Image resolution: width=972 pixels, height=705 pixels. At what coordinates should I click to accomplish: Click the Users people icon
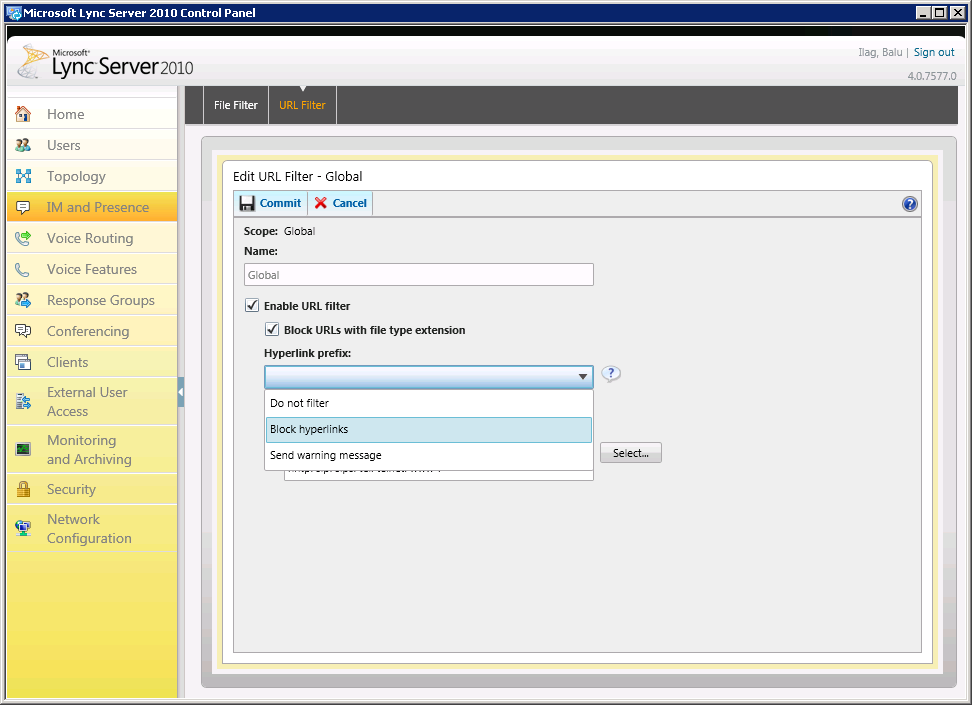tap(23, 145)
